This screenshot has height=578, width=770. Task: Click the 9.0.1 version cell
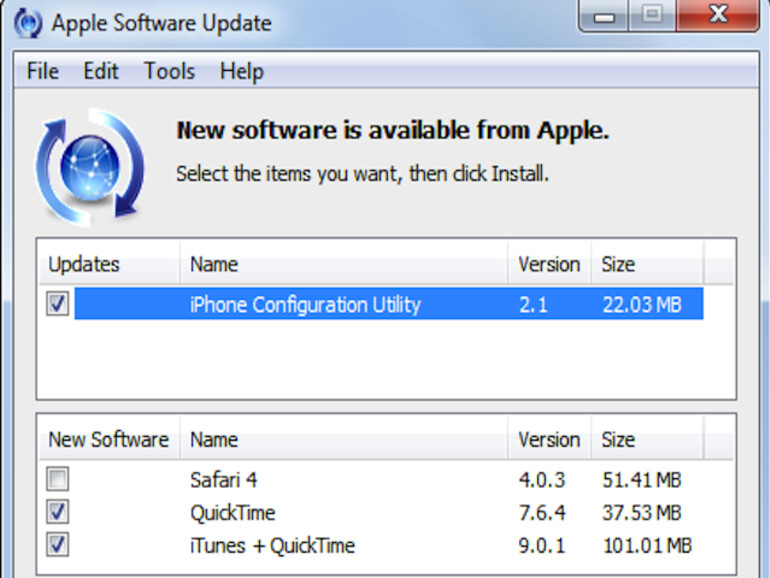coord(542,546)
